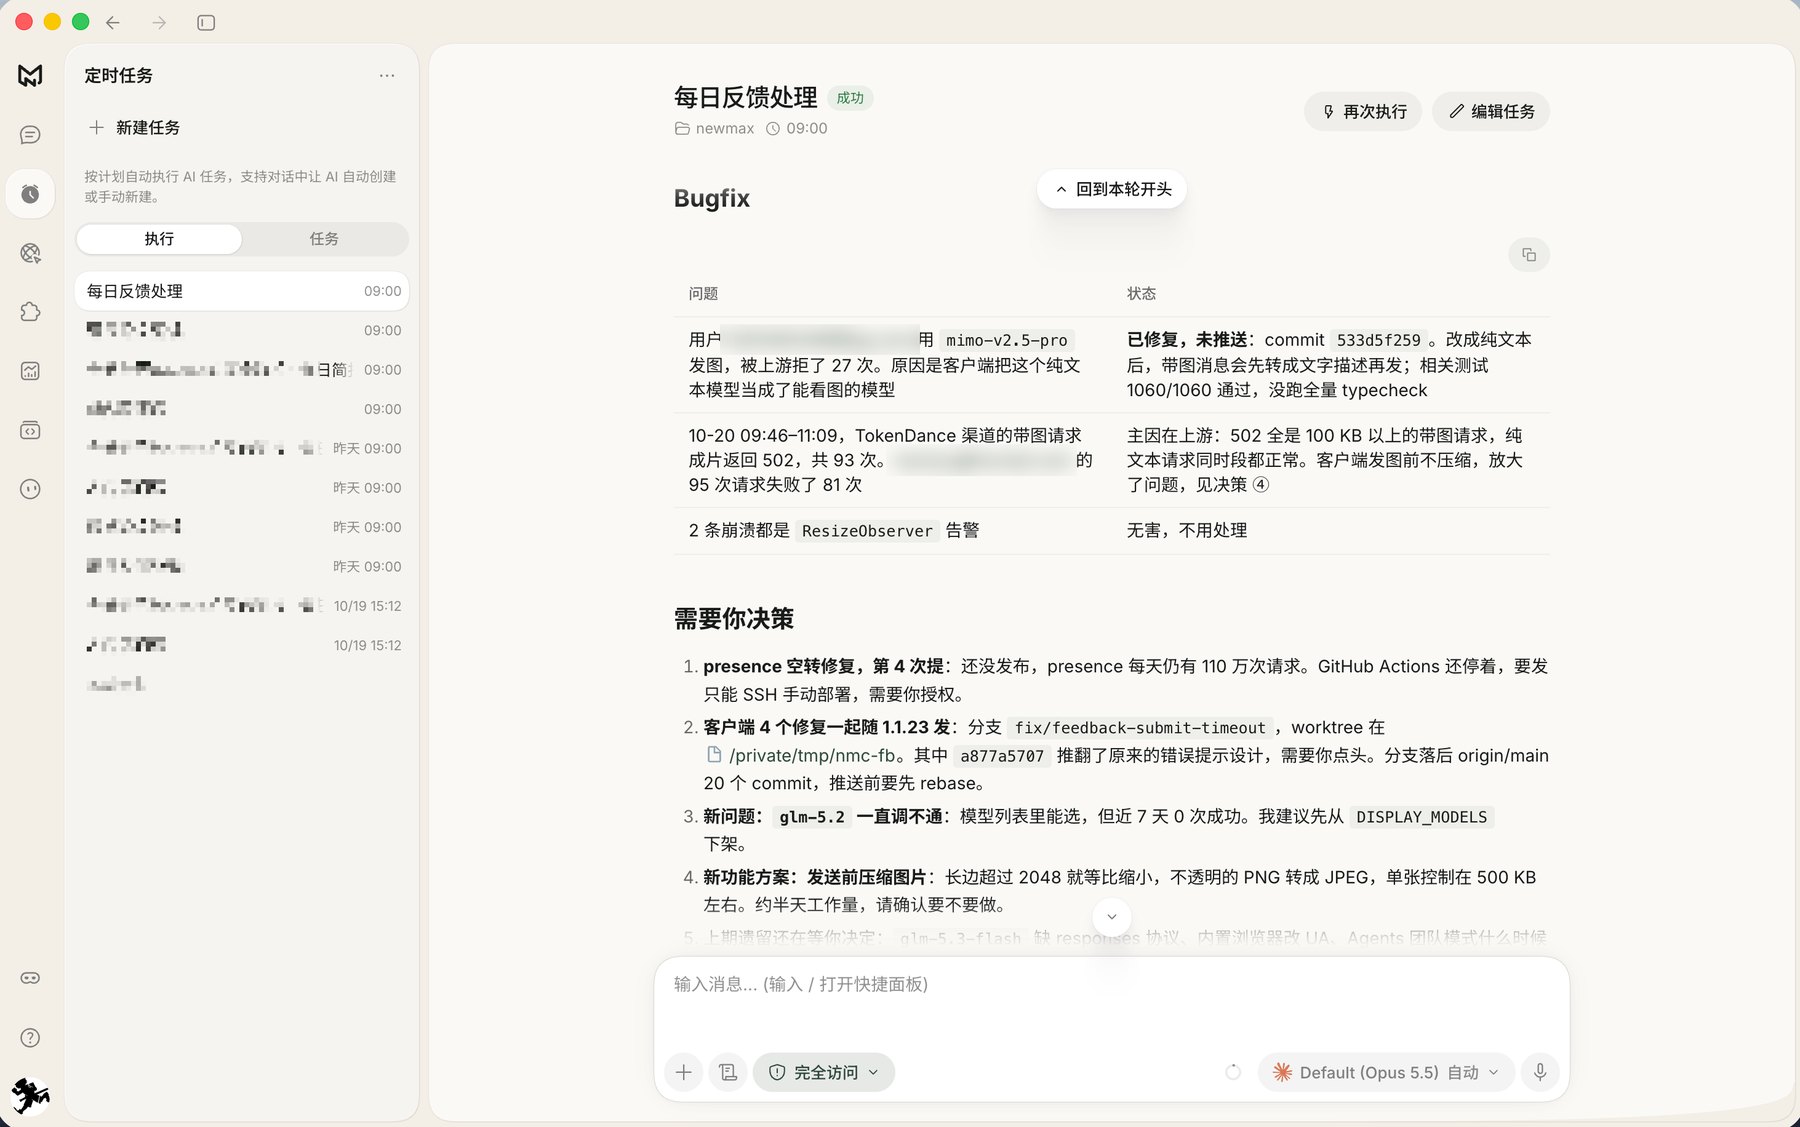Click the 编辑任务 button
Screen dimensions: 1800x1127
(1491, 112)
